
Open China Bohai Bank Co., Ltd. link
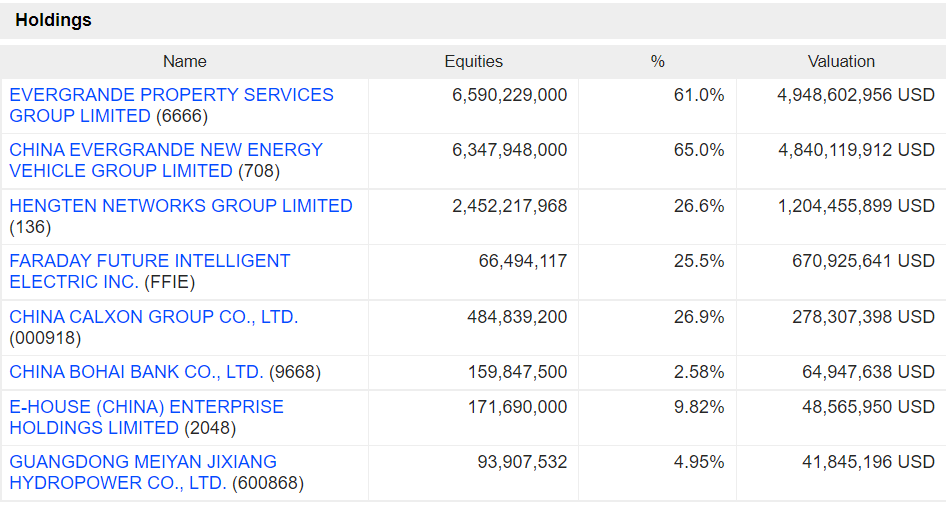136,372
